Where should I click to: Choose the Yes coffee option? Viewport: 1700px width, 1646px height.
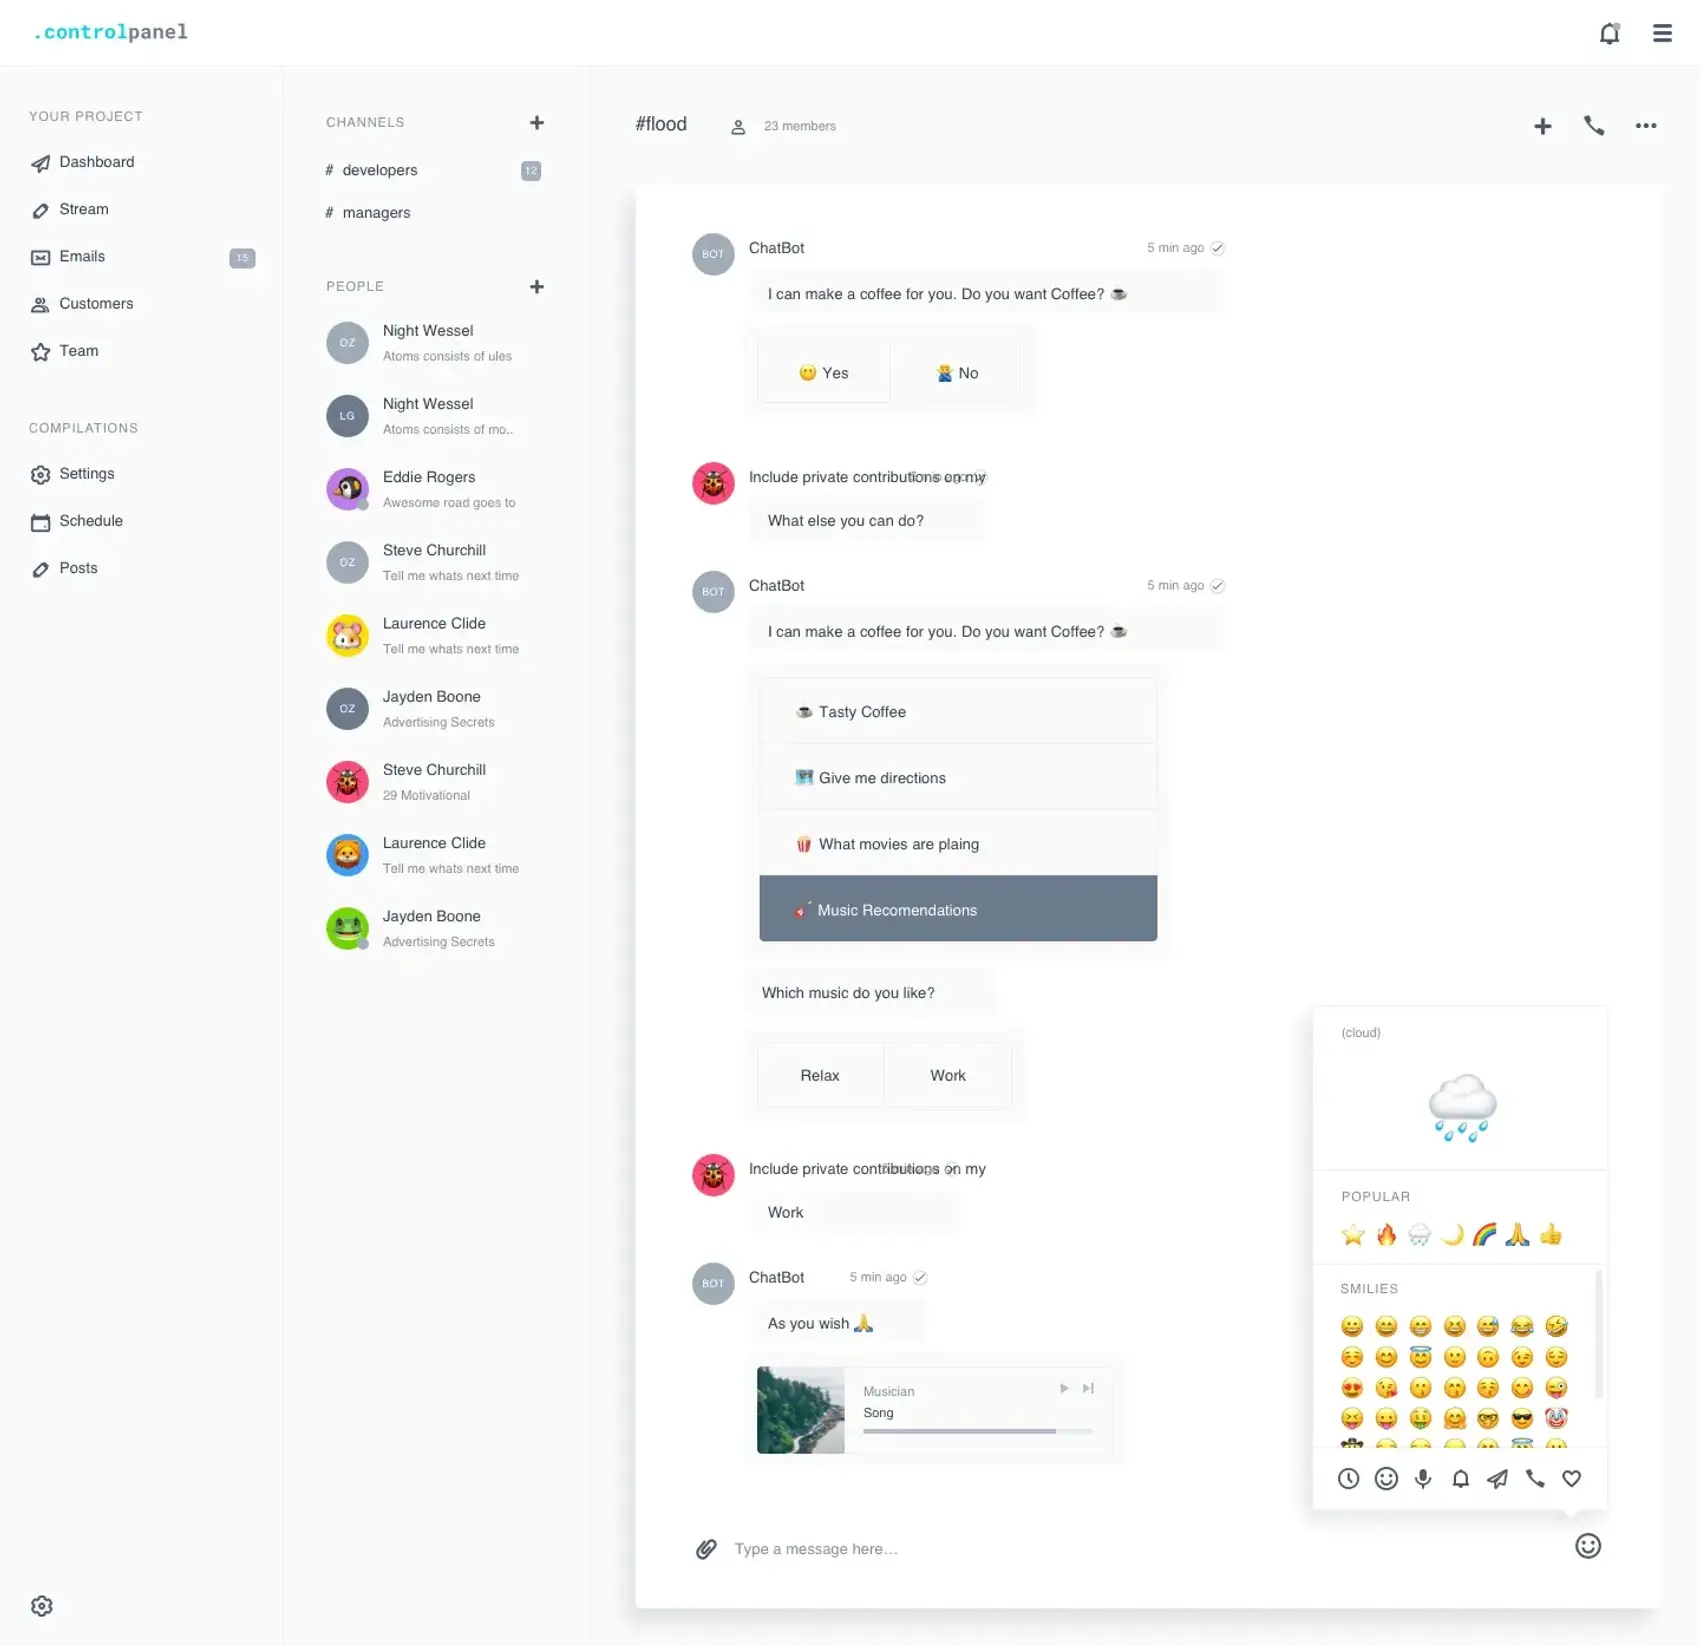[x=824, y=373]
